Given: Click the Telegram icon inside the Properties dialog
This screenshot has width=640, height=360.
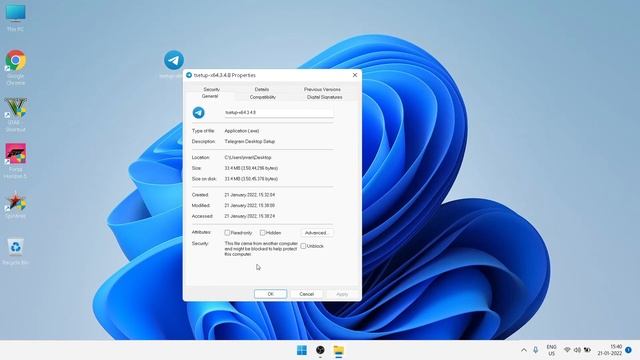Looking at the screenshot, I should click(x=198, y=112).
